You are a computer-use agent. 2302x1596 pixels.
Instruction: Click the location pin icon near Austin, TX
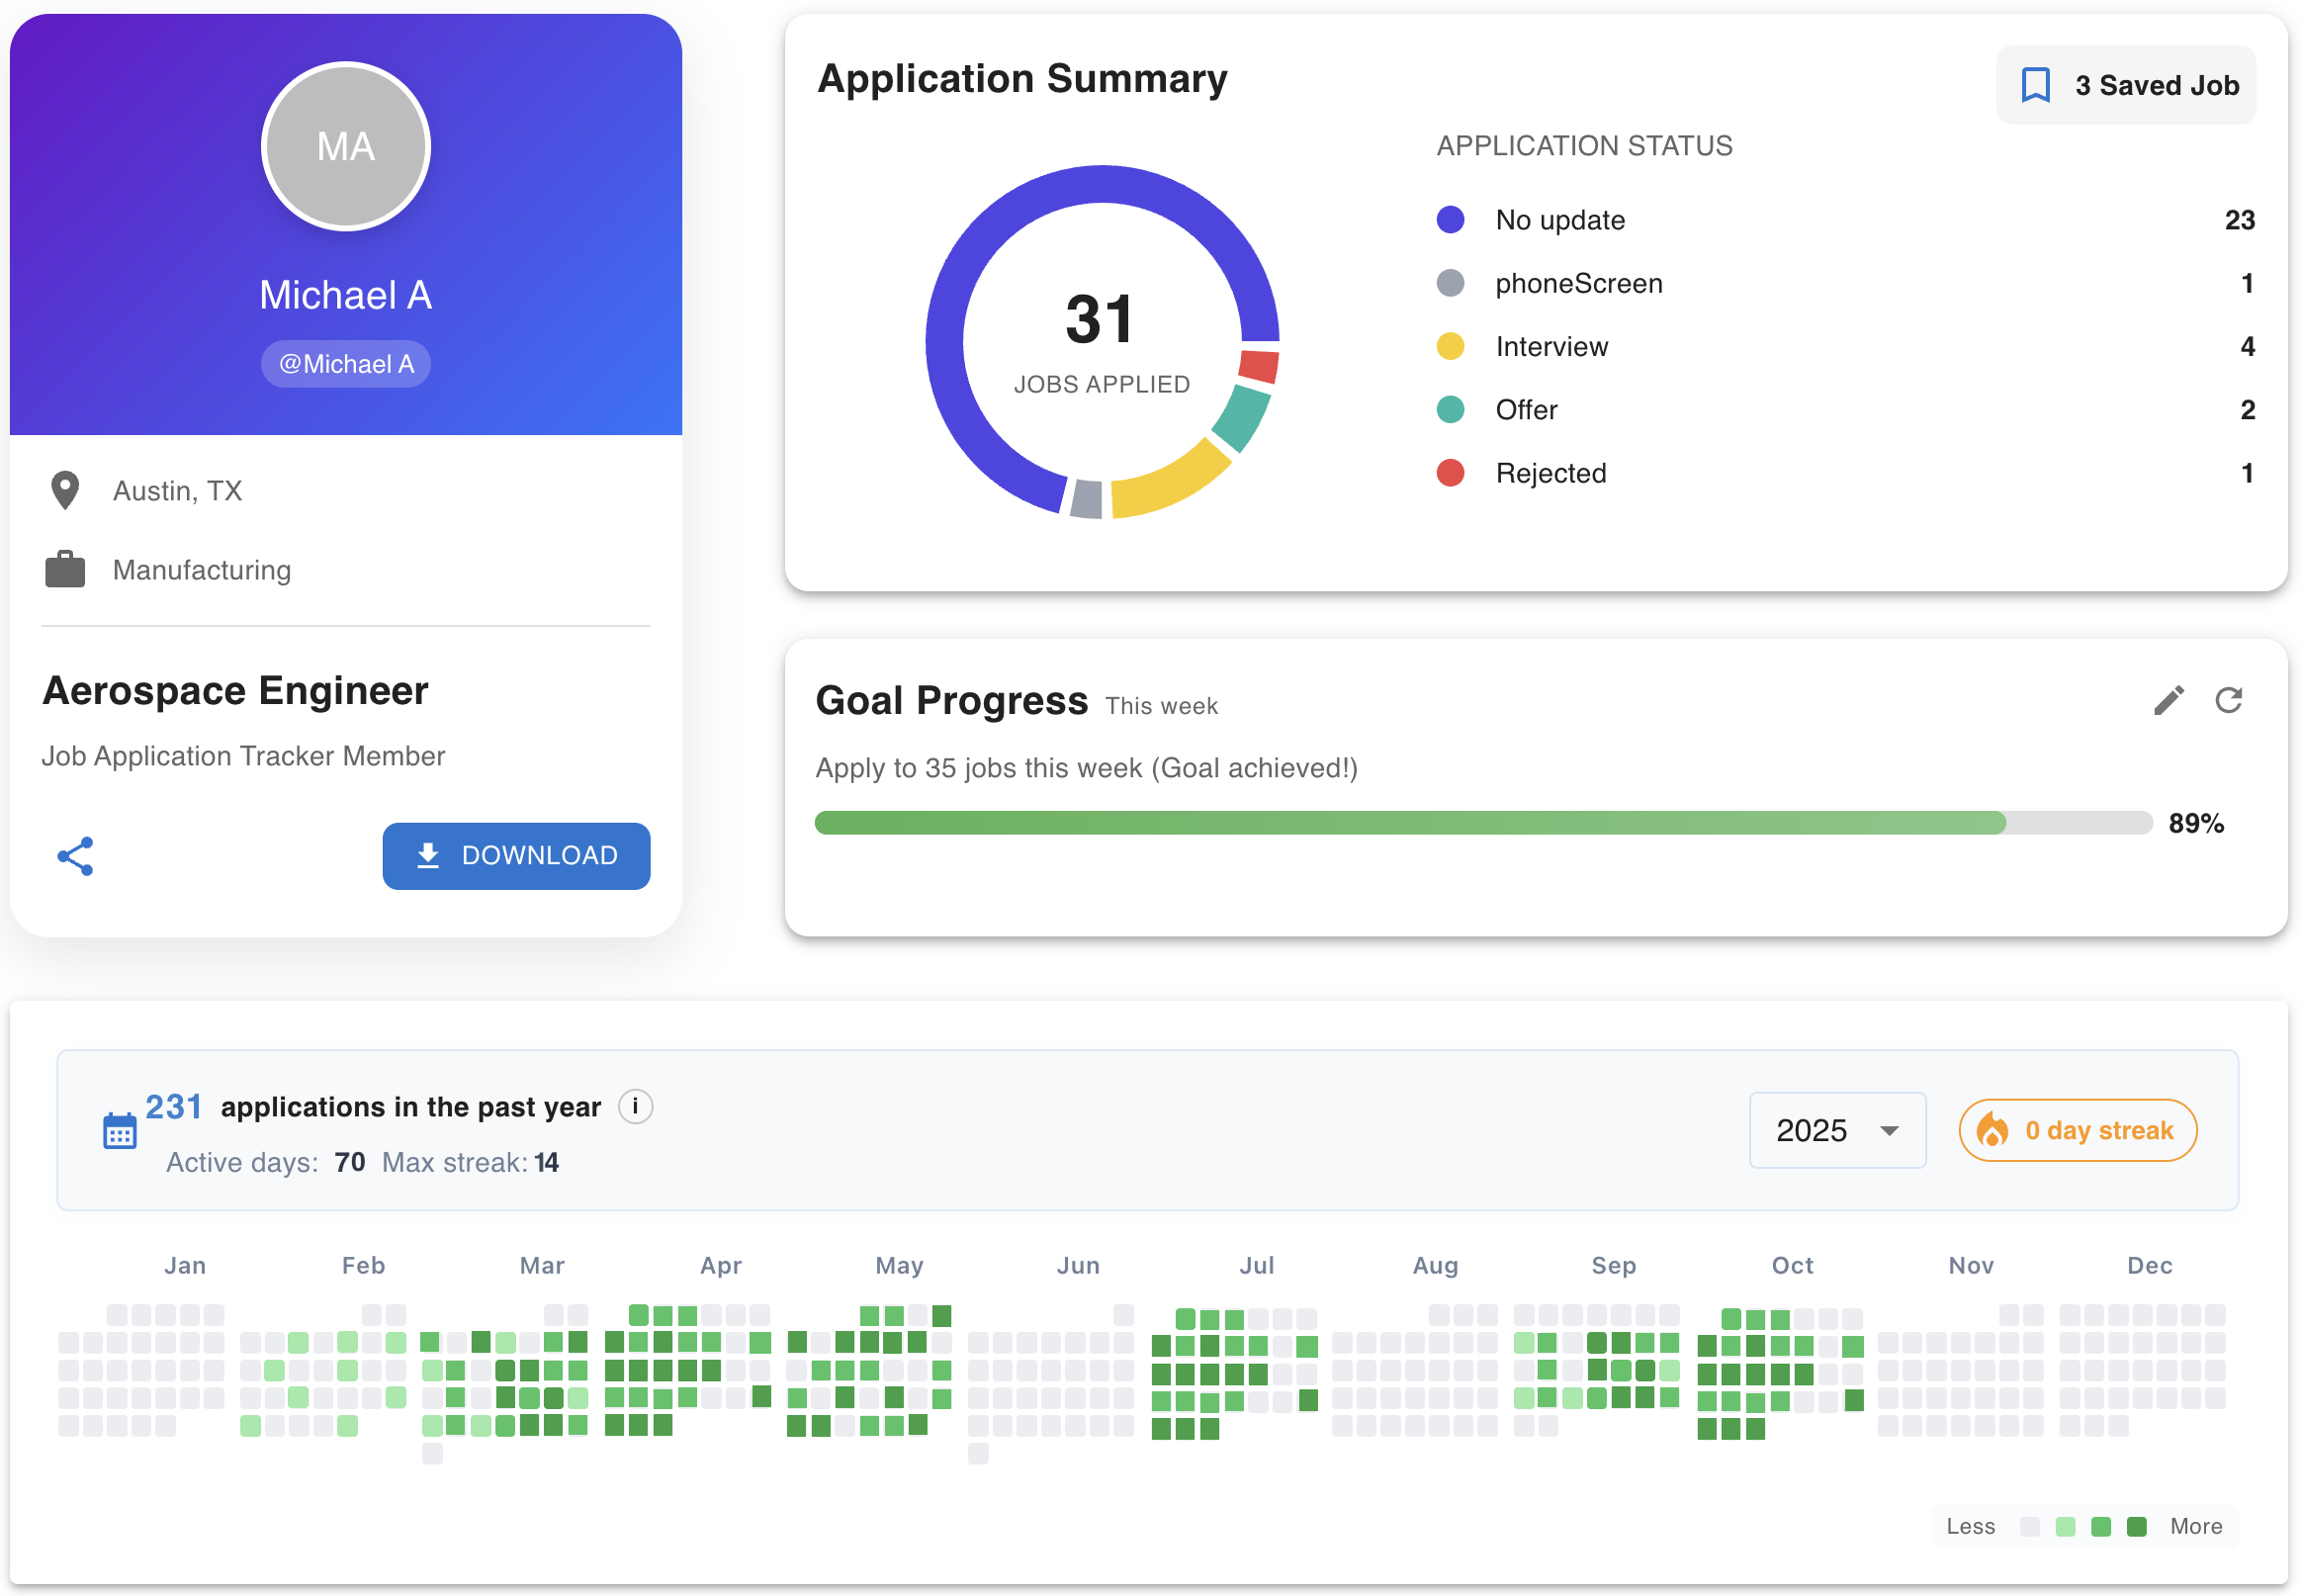tap(63, 489)
